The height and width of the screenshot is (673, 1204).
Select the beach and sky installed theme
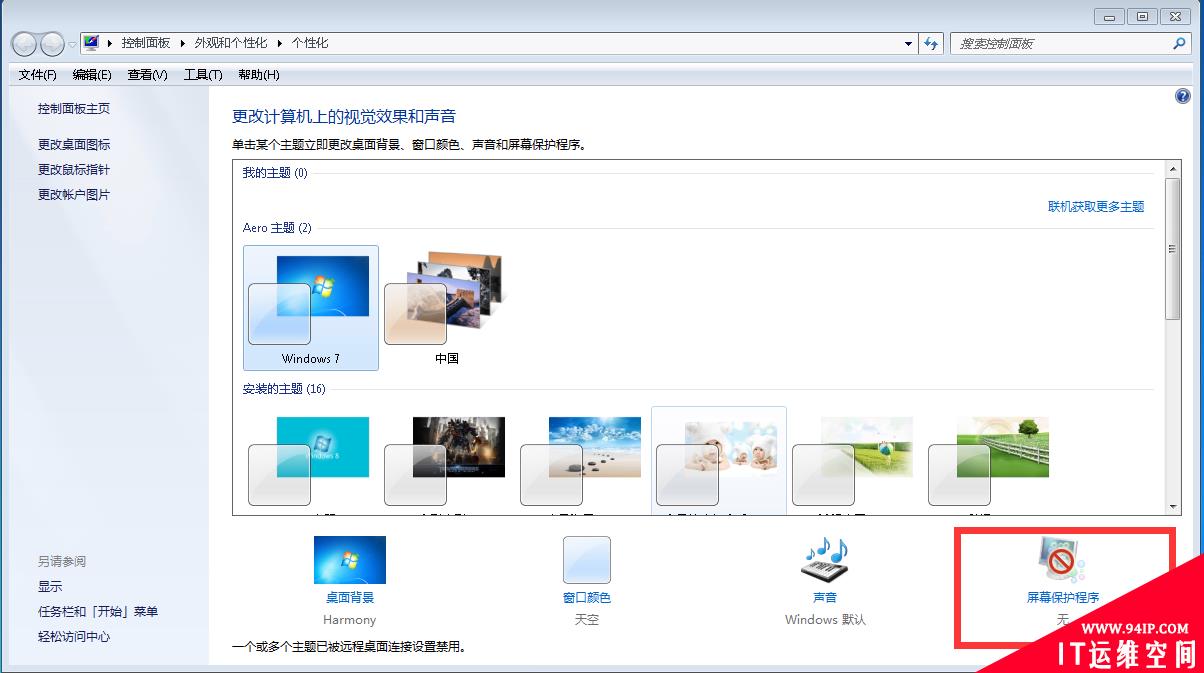(583, 460)
